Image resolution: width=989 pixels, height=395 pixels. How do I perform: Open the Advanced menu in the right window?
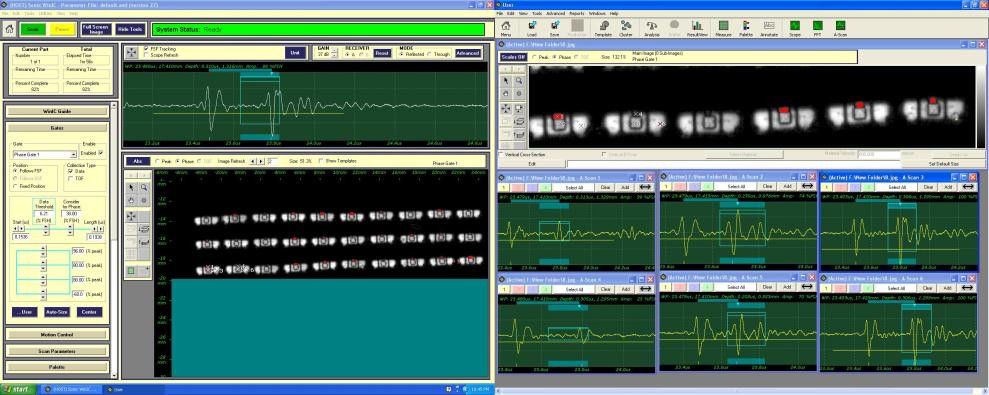click(x=556, y=13)
